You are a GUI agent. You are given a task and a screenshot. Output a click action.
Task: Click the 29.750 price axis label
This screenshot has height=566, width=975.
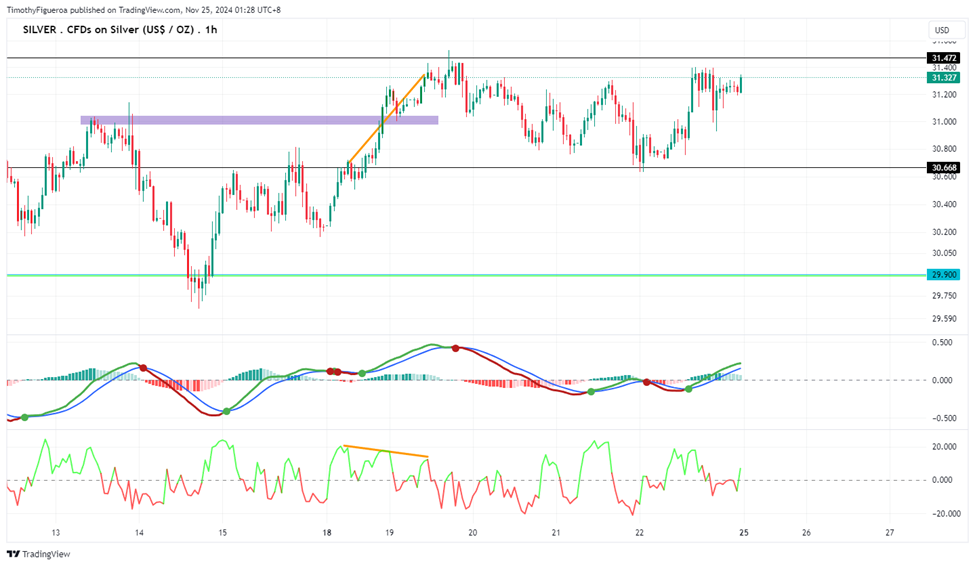pos(944,295)
